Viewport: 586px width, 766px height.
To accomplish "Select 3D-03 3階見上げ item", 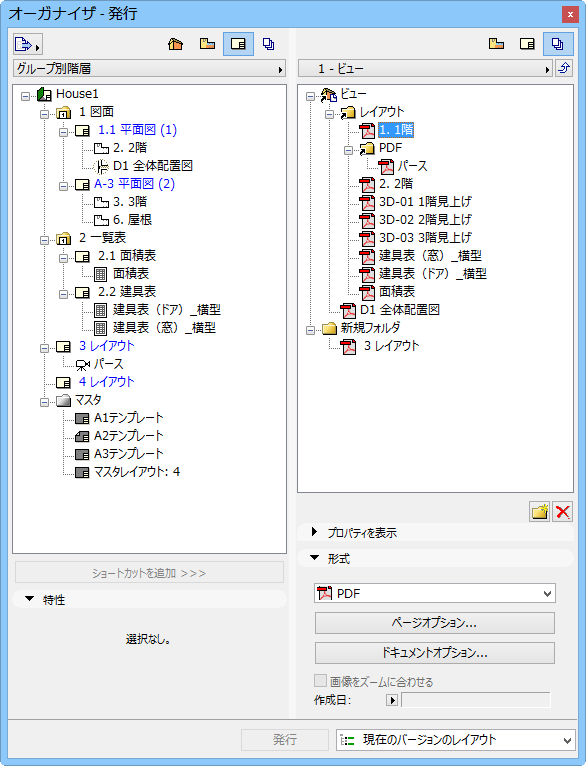I will [425, 238].
